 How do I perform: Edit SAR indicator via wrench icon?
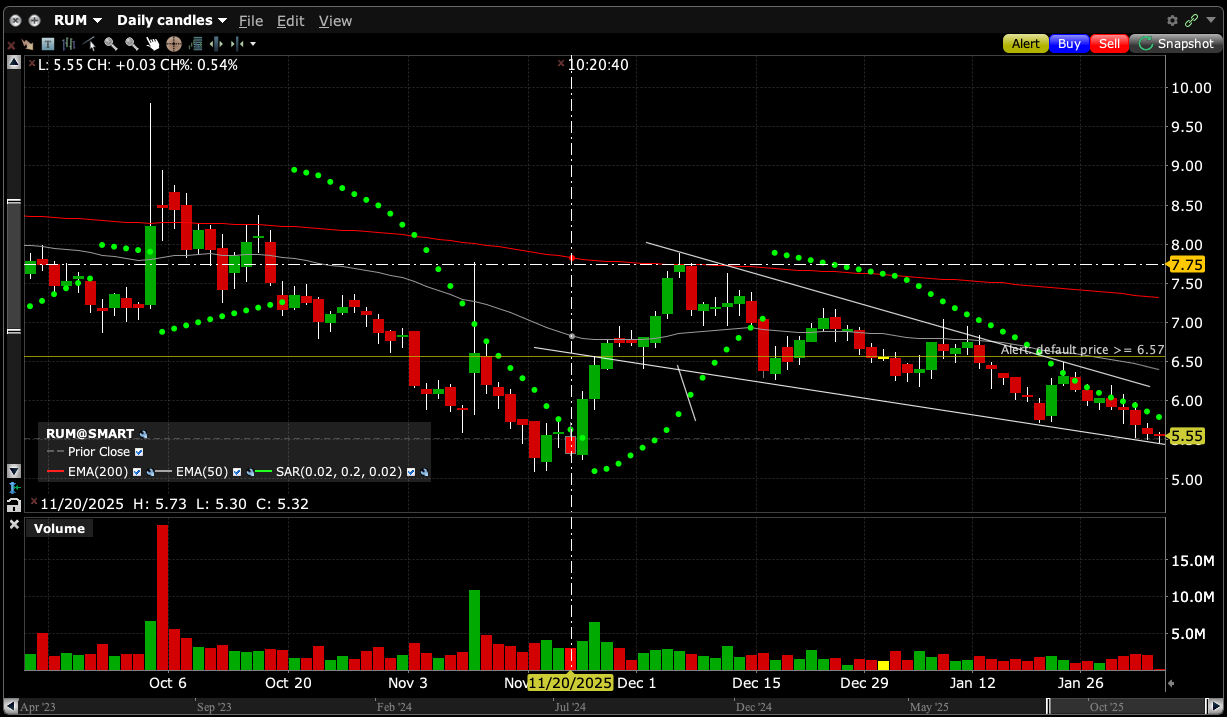(426, 472)
